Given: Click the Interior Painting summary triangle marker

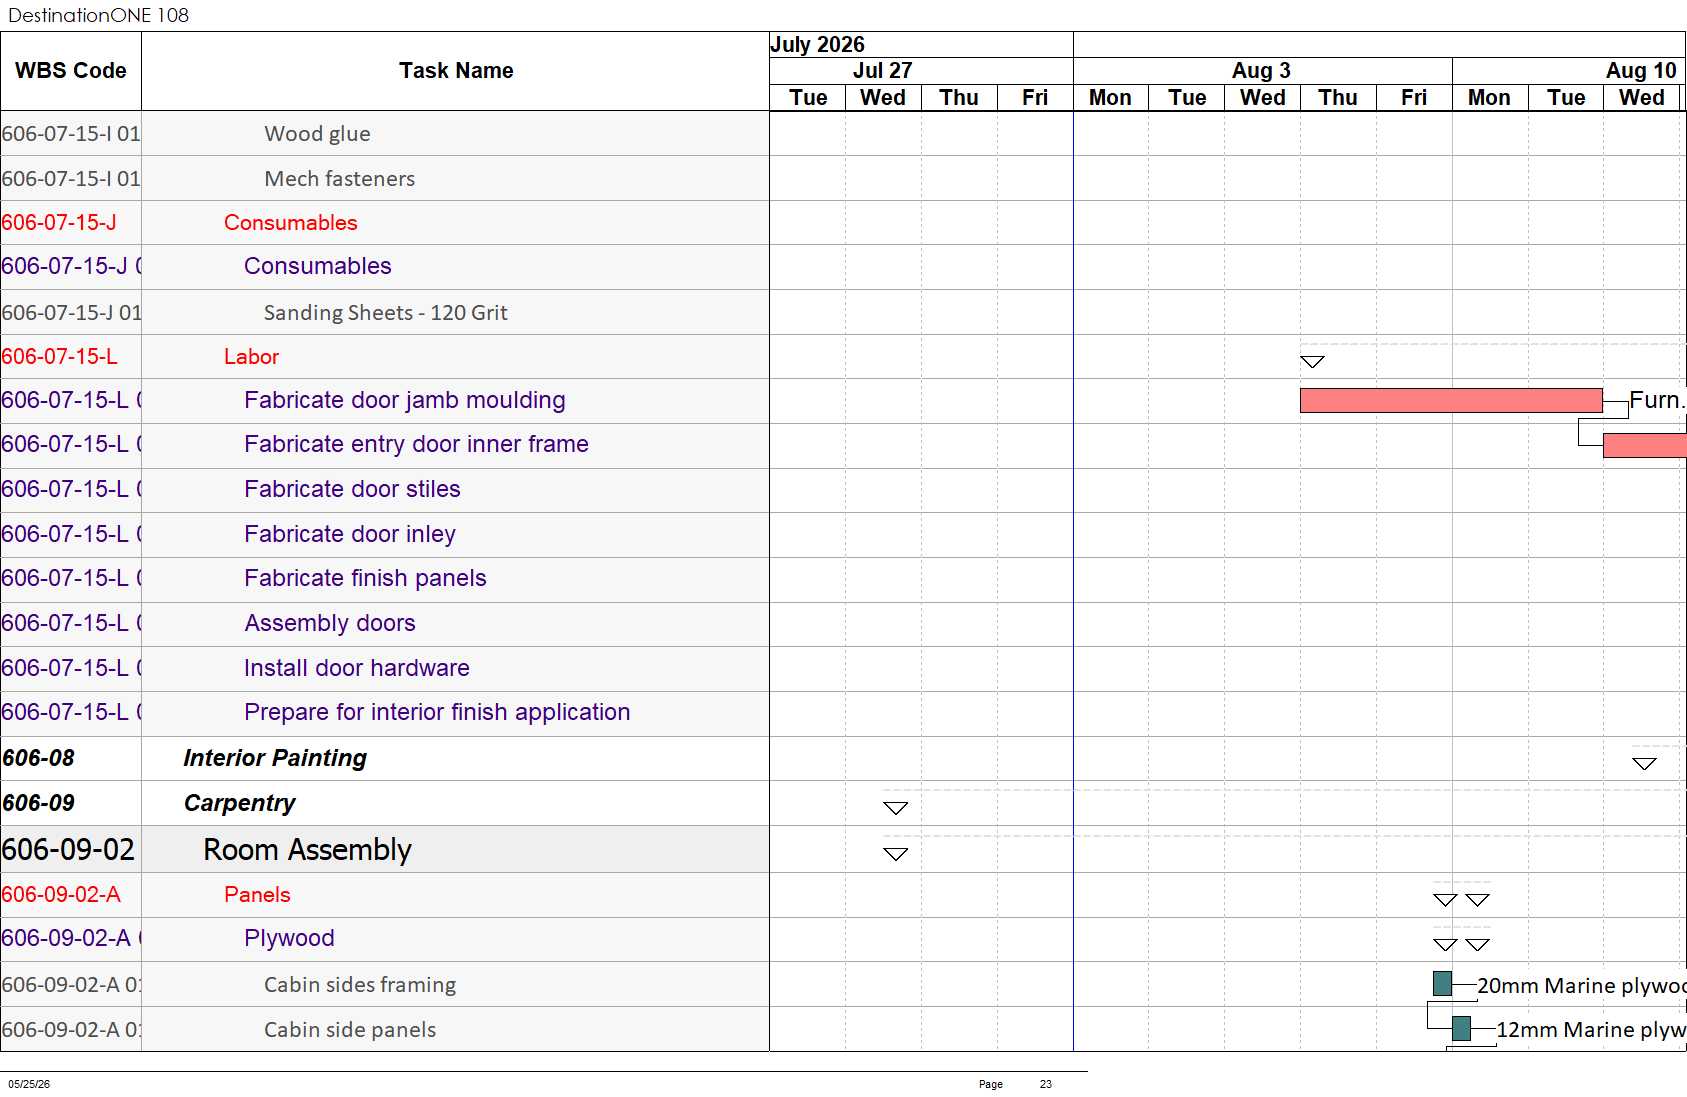Looking at the screenshot, I should [x=1644, y=764].
